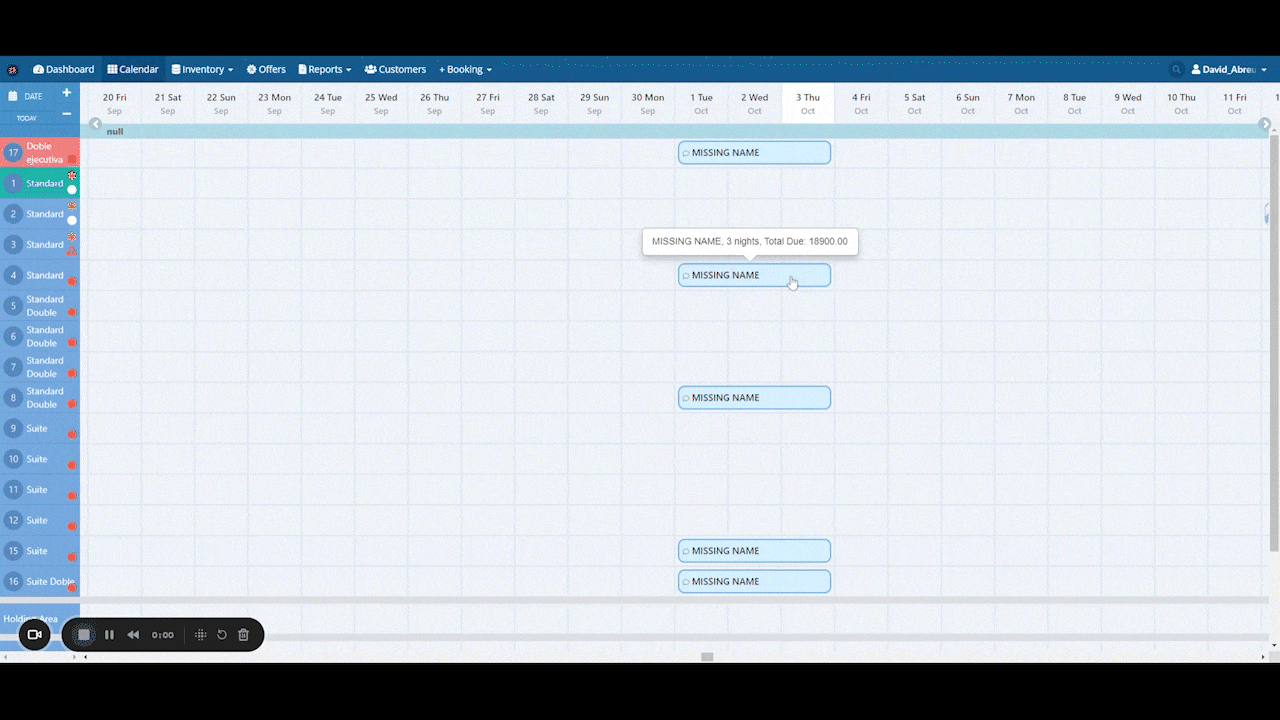1280x720 pixels.
Task: Select the 1 Tue Oct date header
Action: click(701, 104)
